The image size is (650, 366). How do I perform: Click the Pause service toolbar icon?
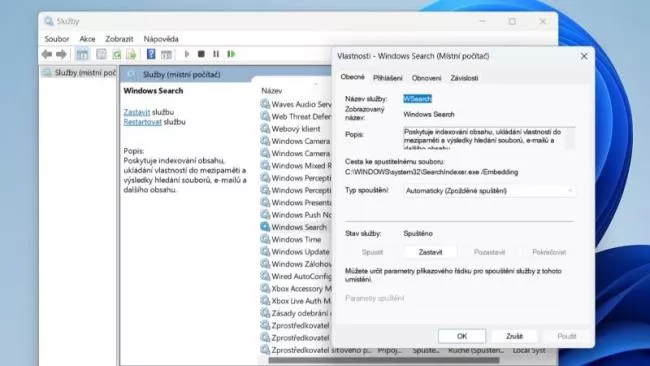[x=216, y=54]
